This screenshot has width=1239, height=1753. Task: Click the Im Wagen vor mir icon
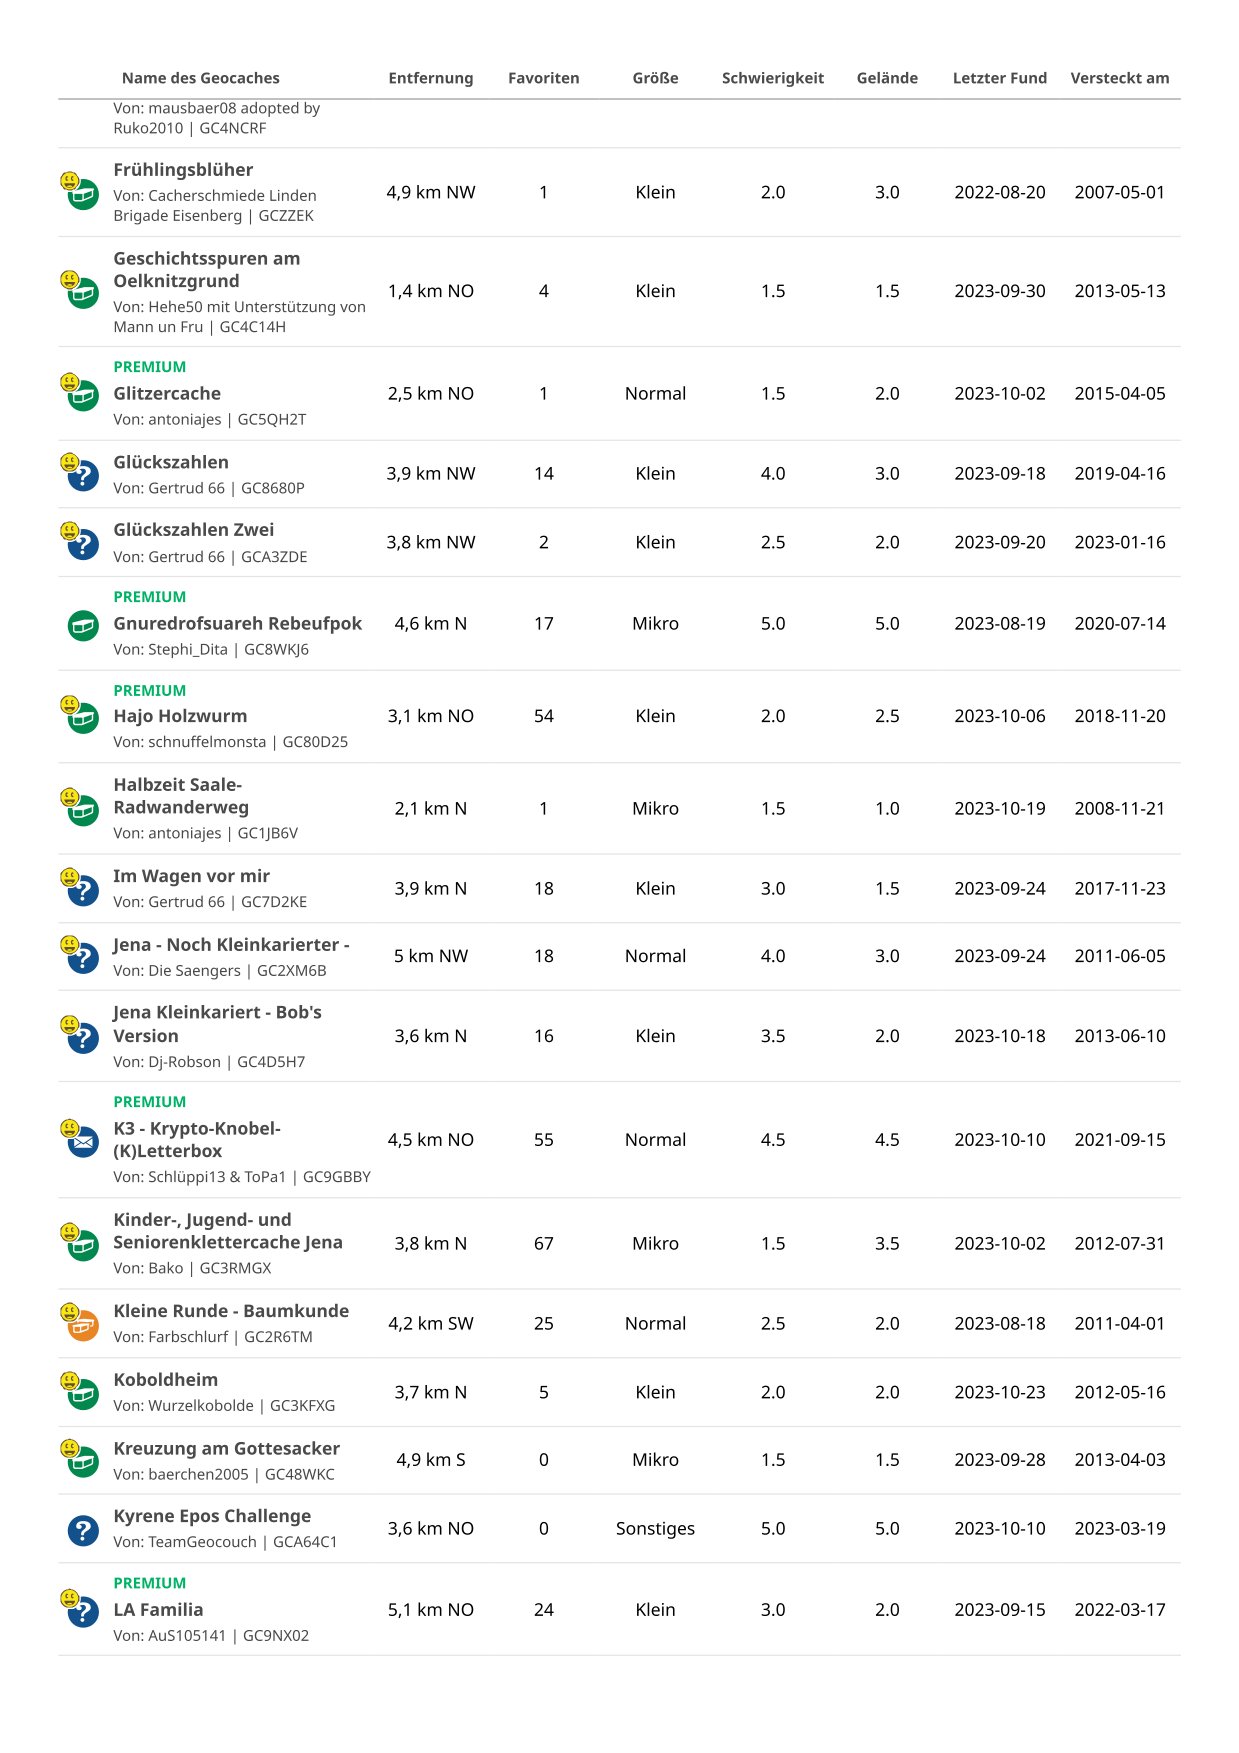coord(82,889)
